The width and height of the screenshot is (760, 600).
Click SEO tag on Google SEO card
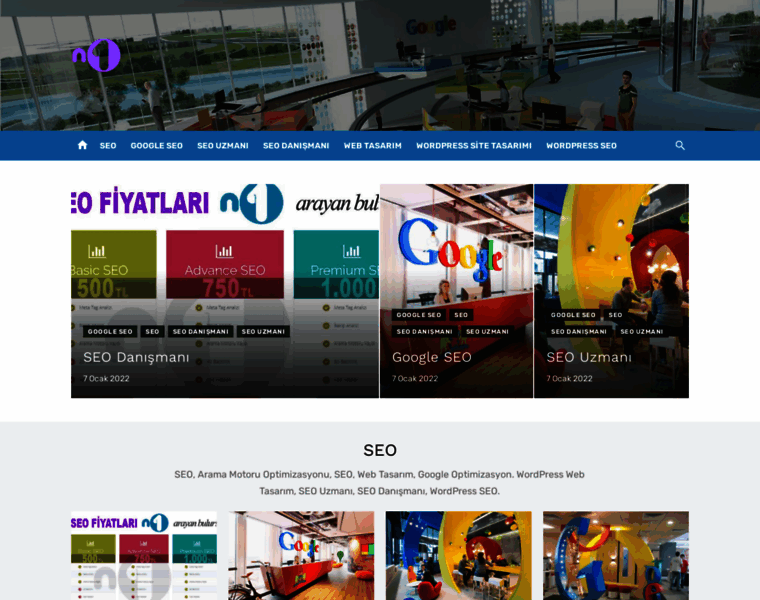[x=461, y=315]
